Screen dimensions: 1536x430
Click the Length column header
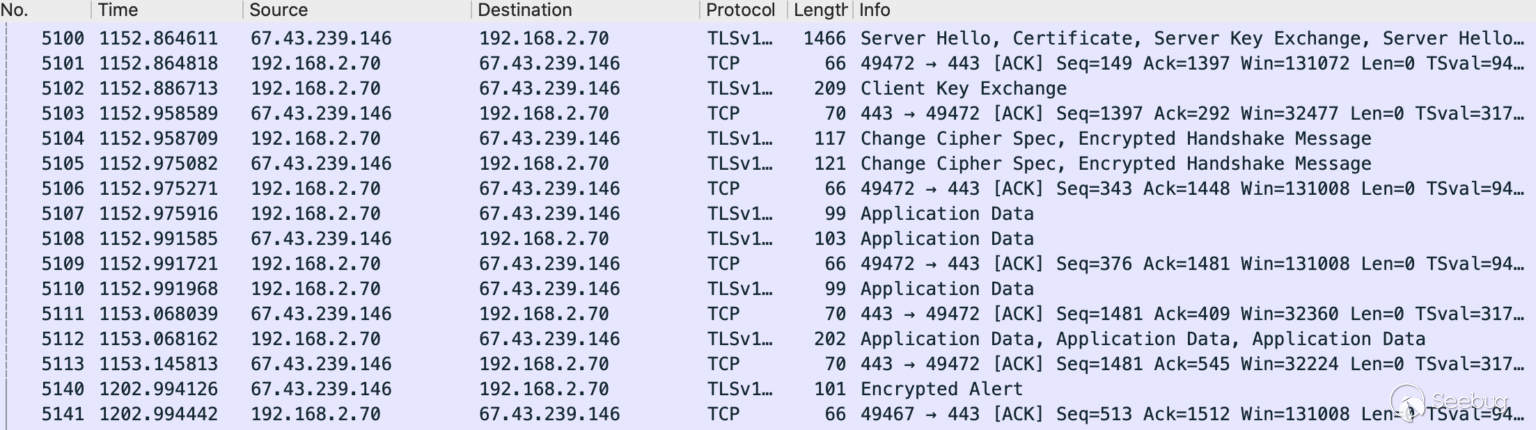819,10
